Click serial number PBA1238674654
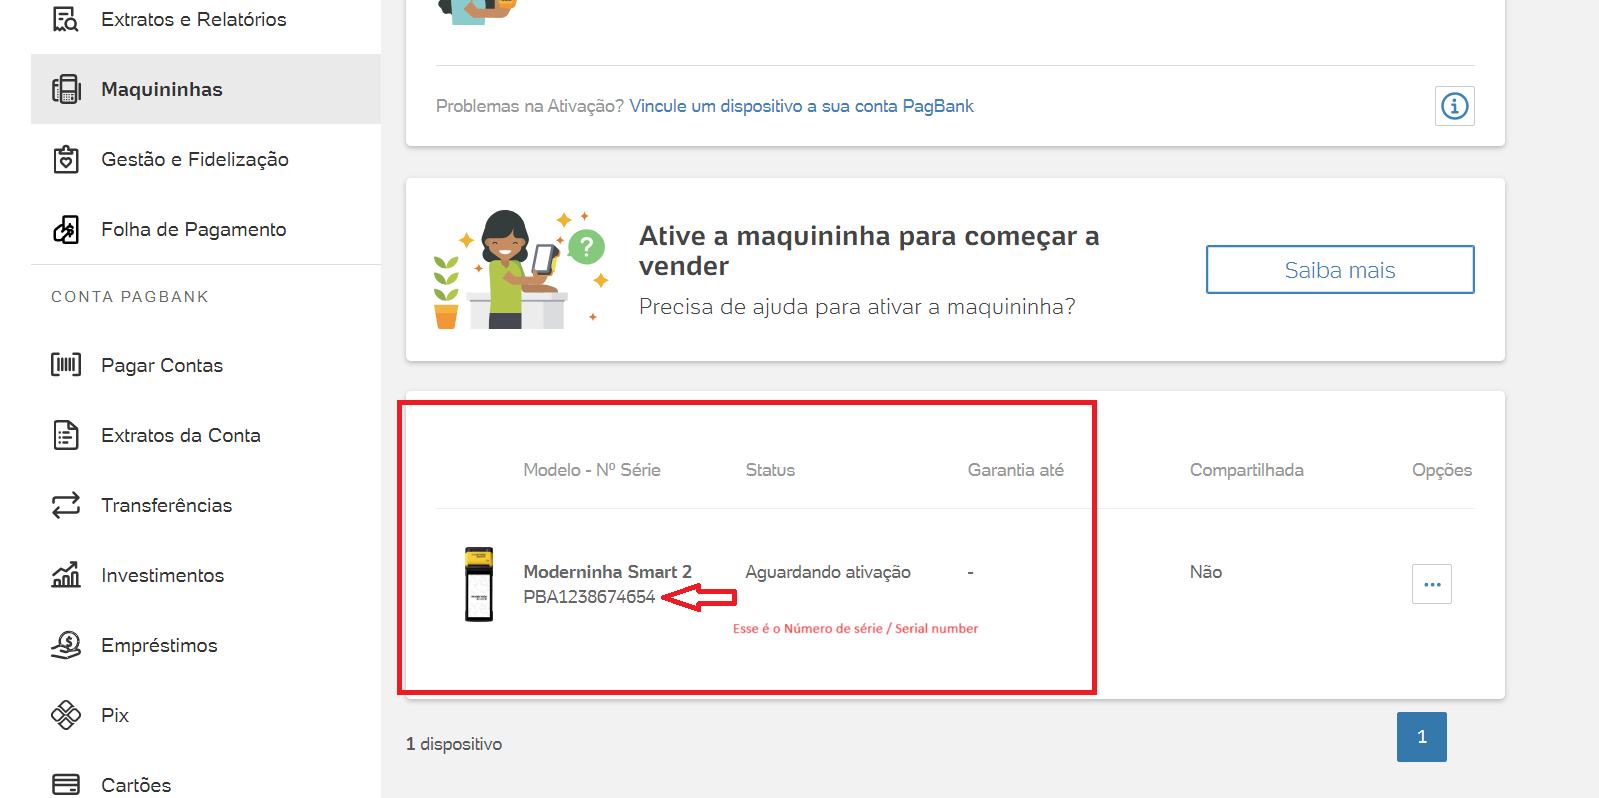Image resolution: width=1599 pixels, height=798 pixels. point(589,597)
